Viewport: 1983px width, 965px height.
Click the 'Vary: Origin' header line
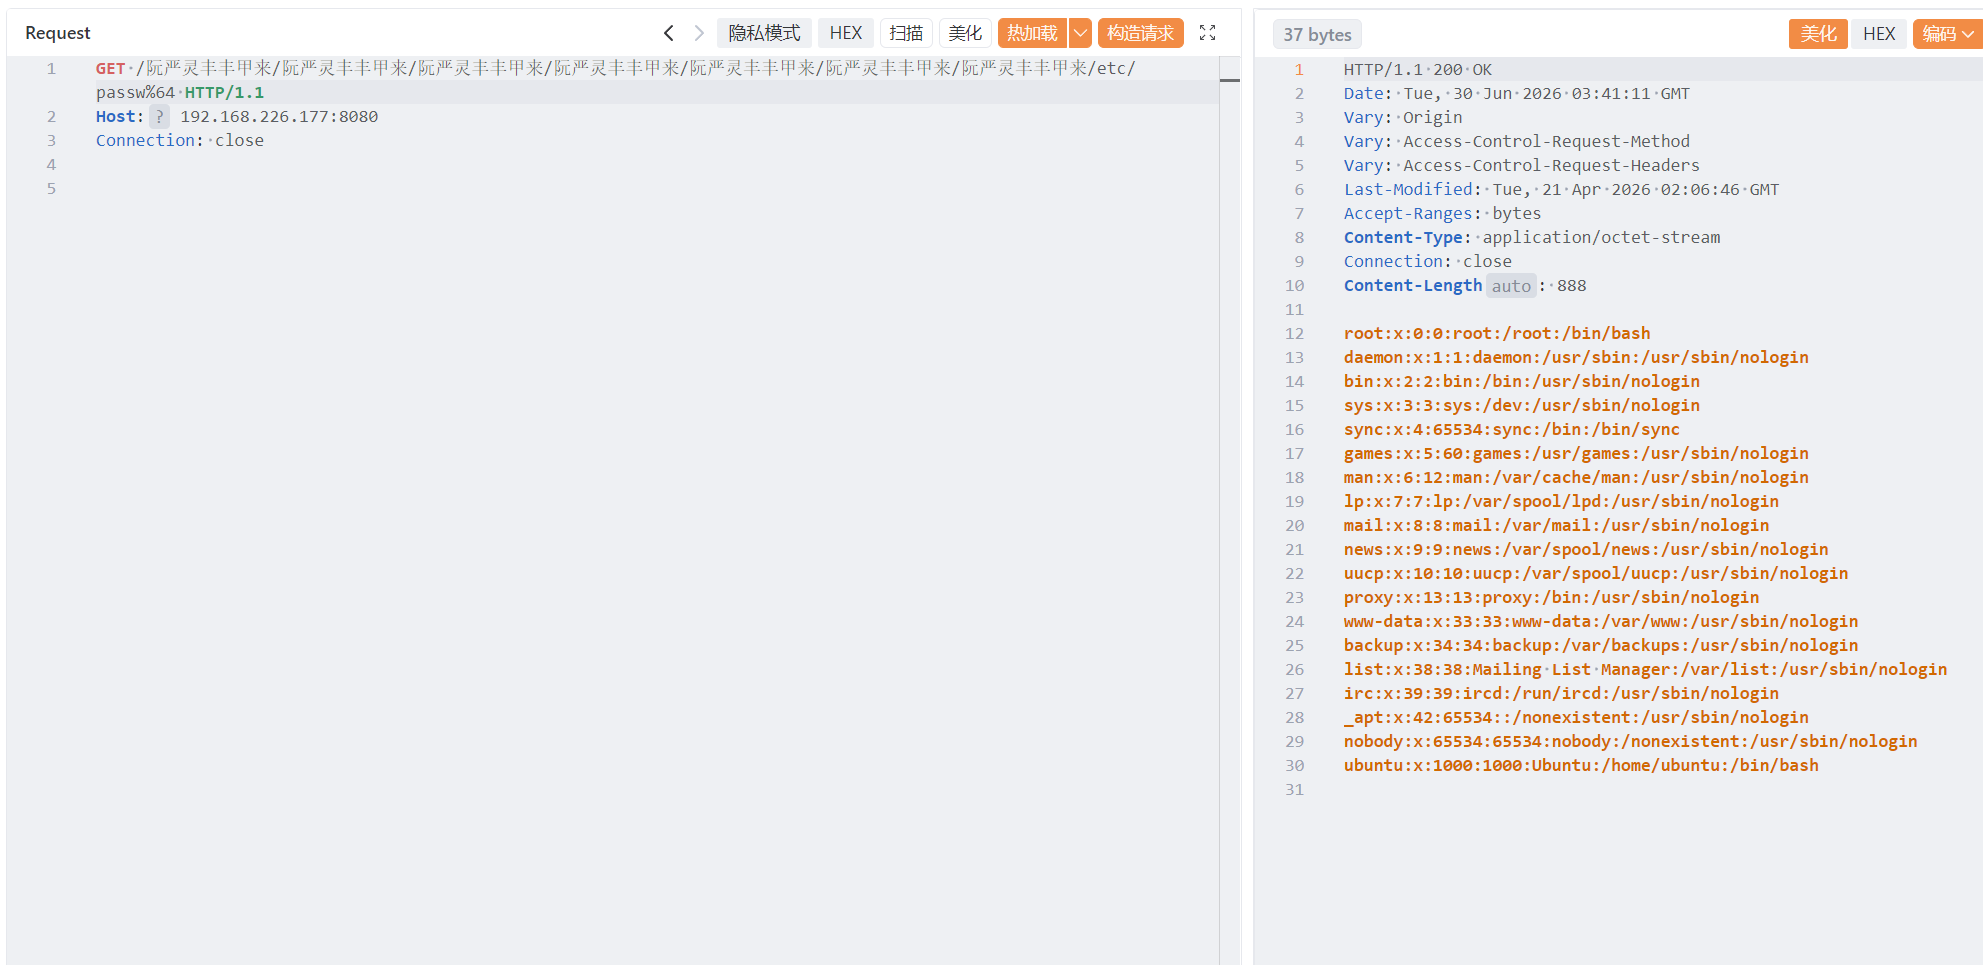1402,118
